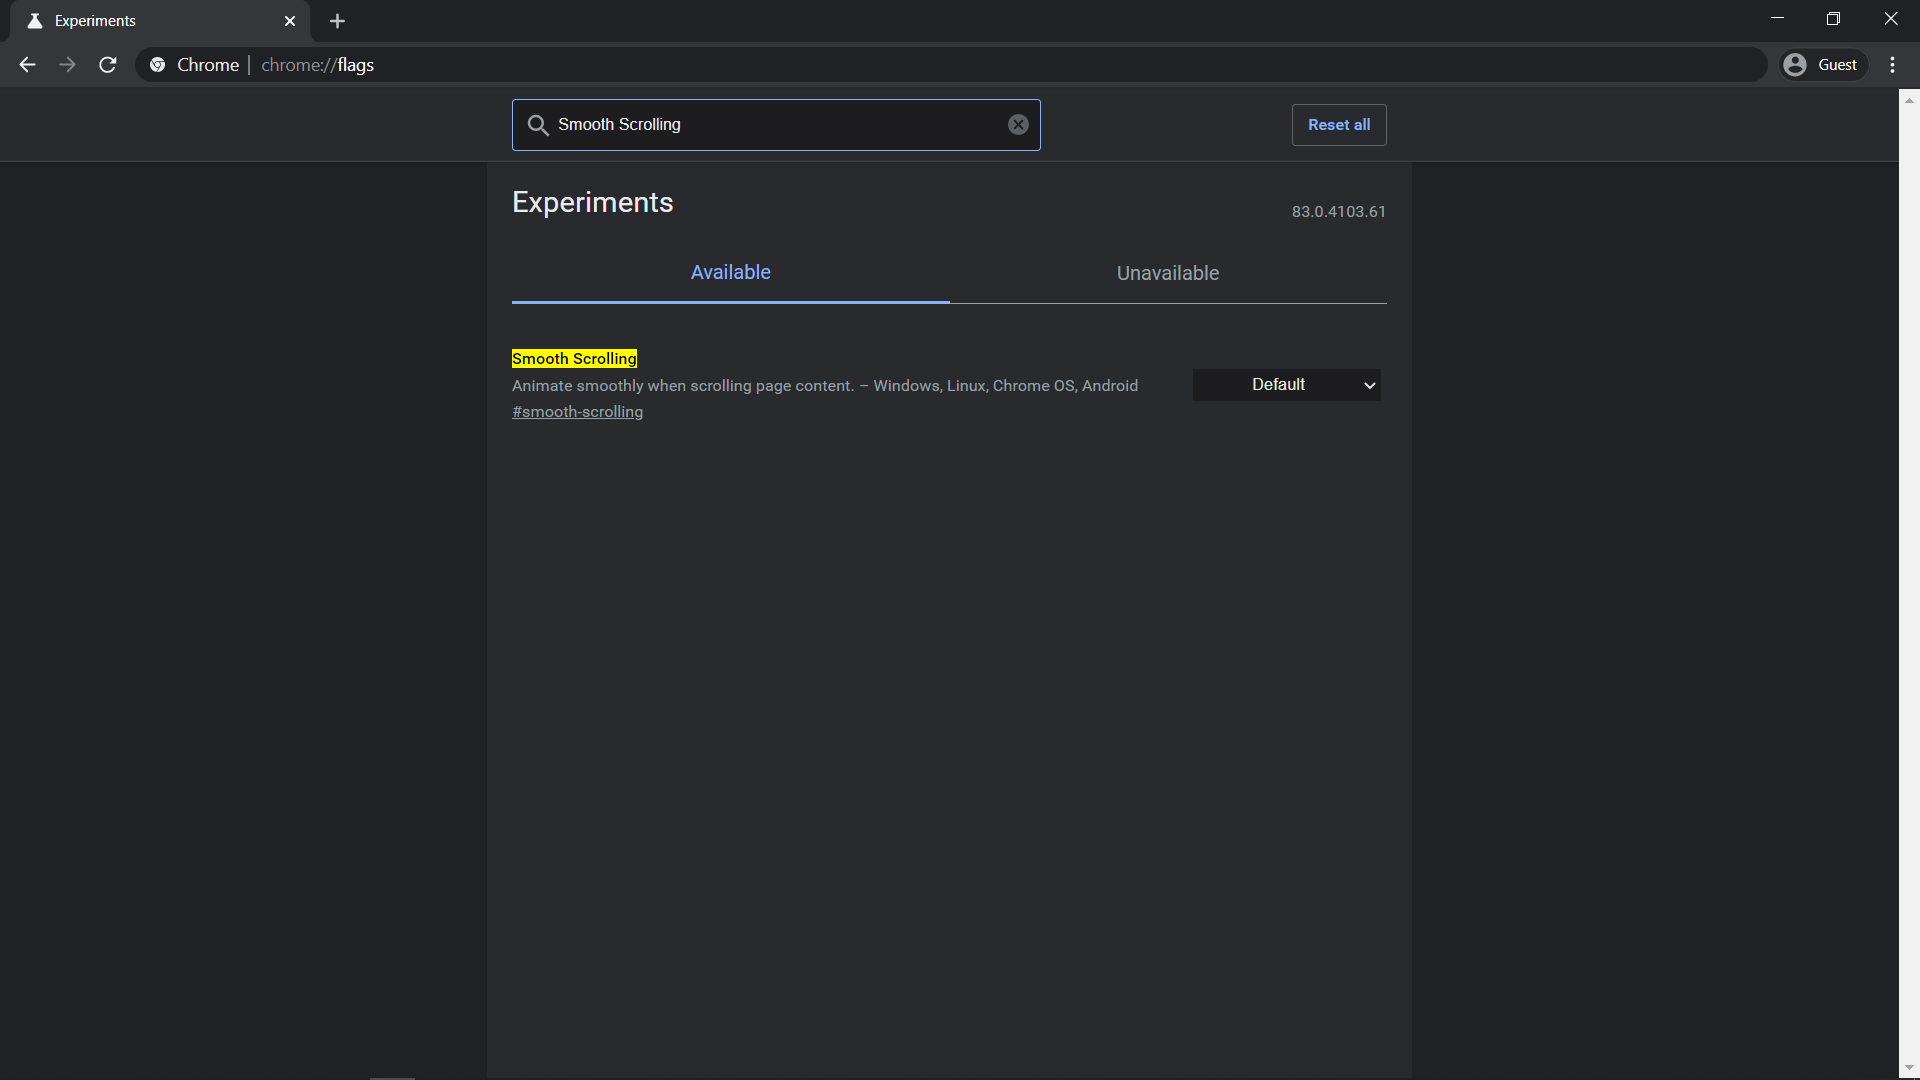Click the forward navigation arrow
The image size is (1920, 1080).
67,65
